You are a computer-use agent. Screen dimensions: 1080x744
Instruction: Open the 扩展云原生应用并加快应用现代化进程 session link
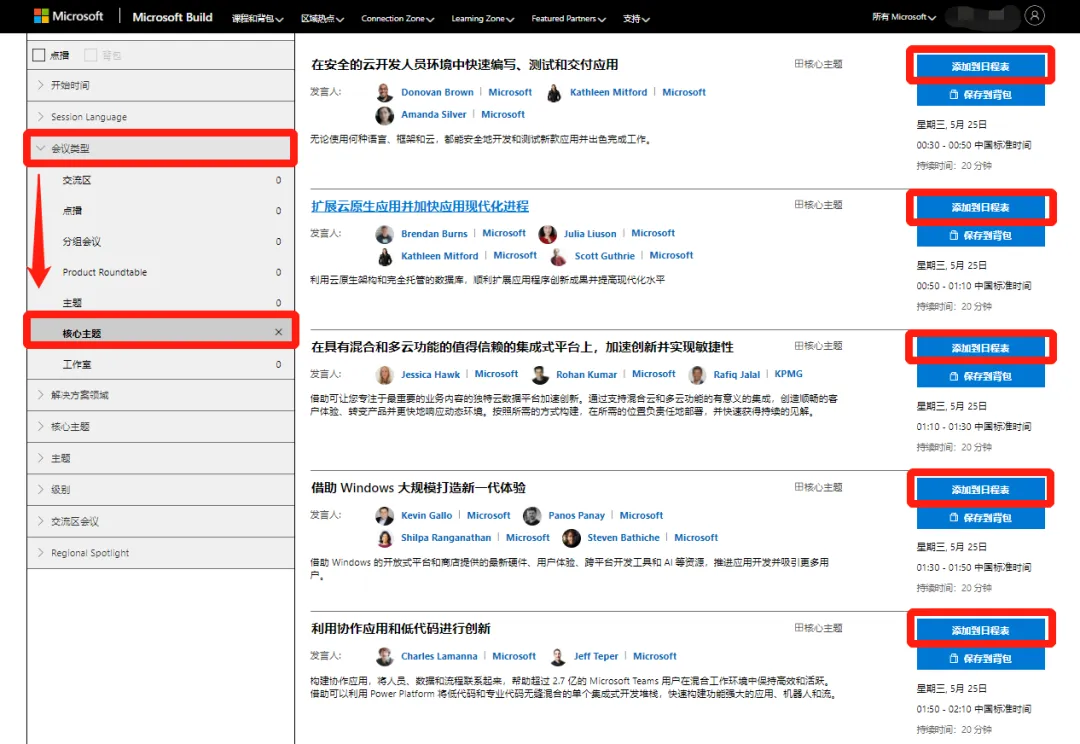tap(420, 206)
